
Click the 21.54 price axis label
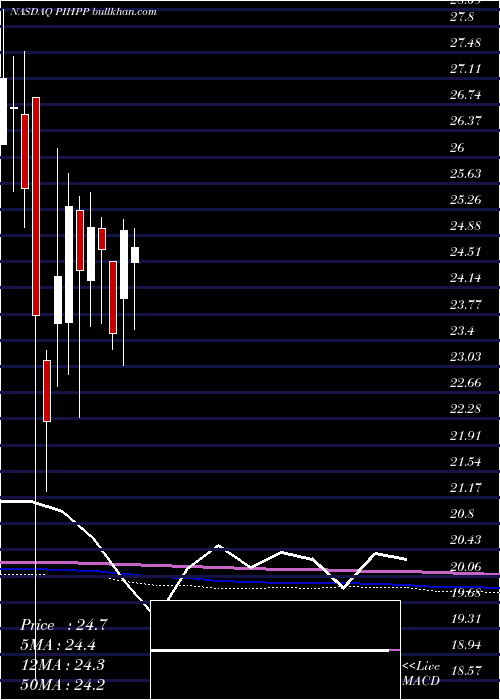pyautogui.click(x=465, y=462)
